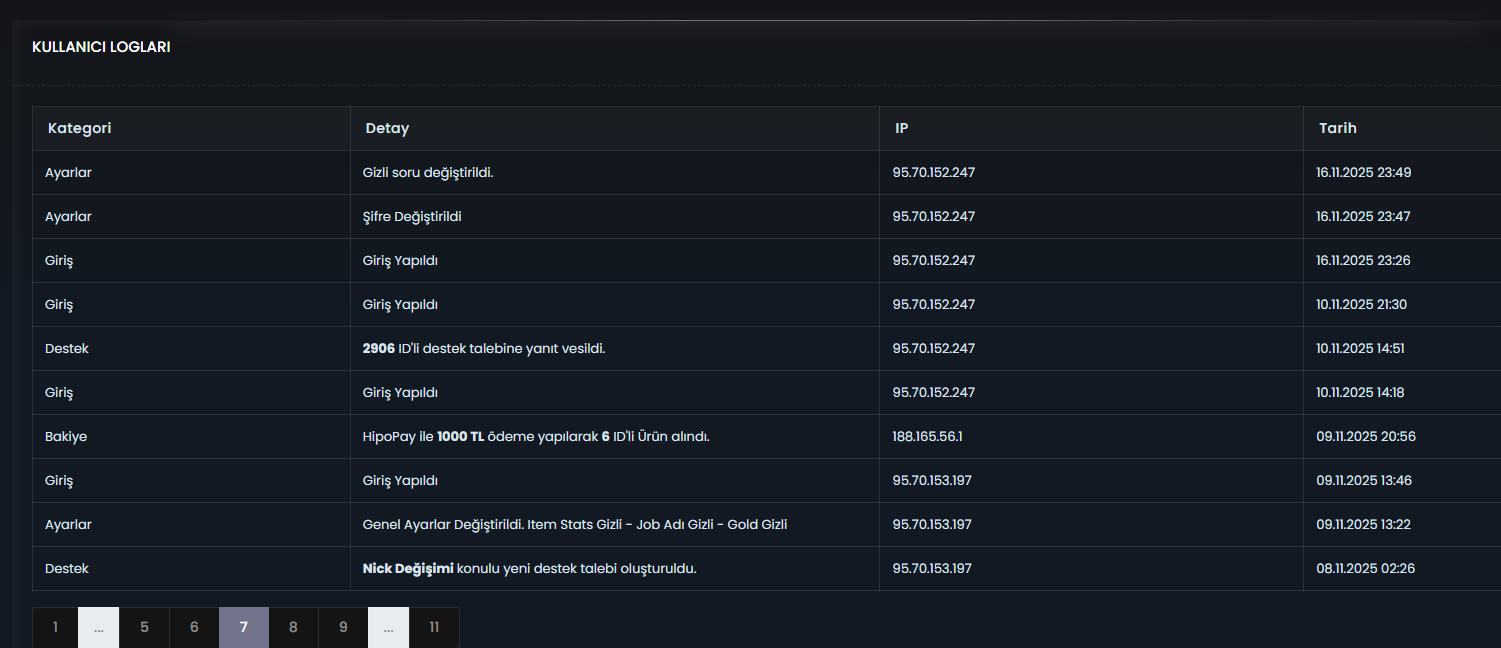
Task: Click the second ellipsis before page 11
Action: pyautogui.click(x=389, y=627)
